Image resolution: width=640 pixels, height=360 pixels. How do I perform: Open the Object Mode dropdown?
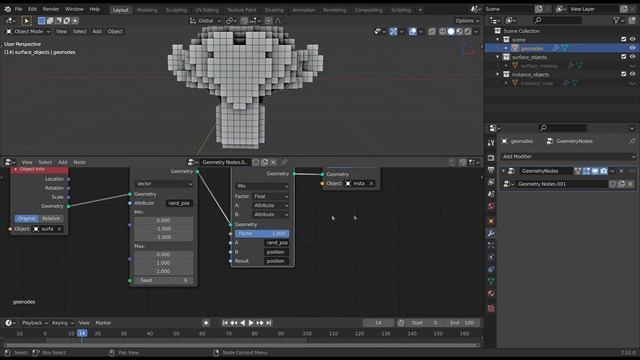pos(28,31)
